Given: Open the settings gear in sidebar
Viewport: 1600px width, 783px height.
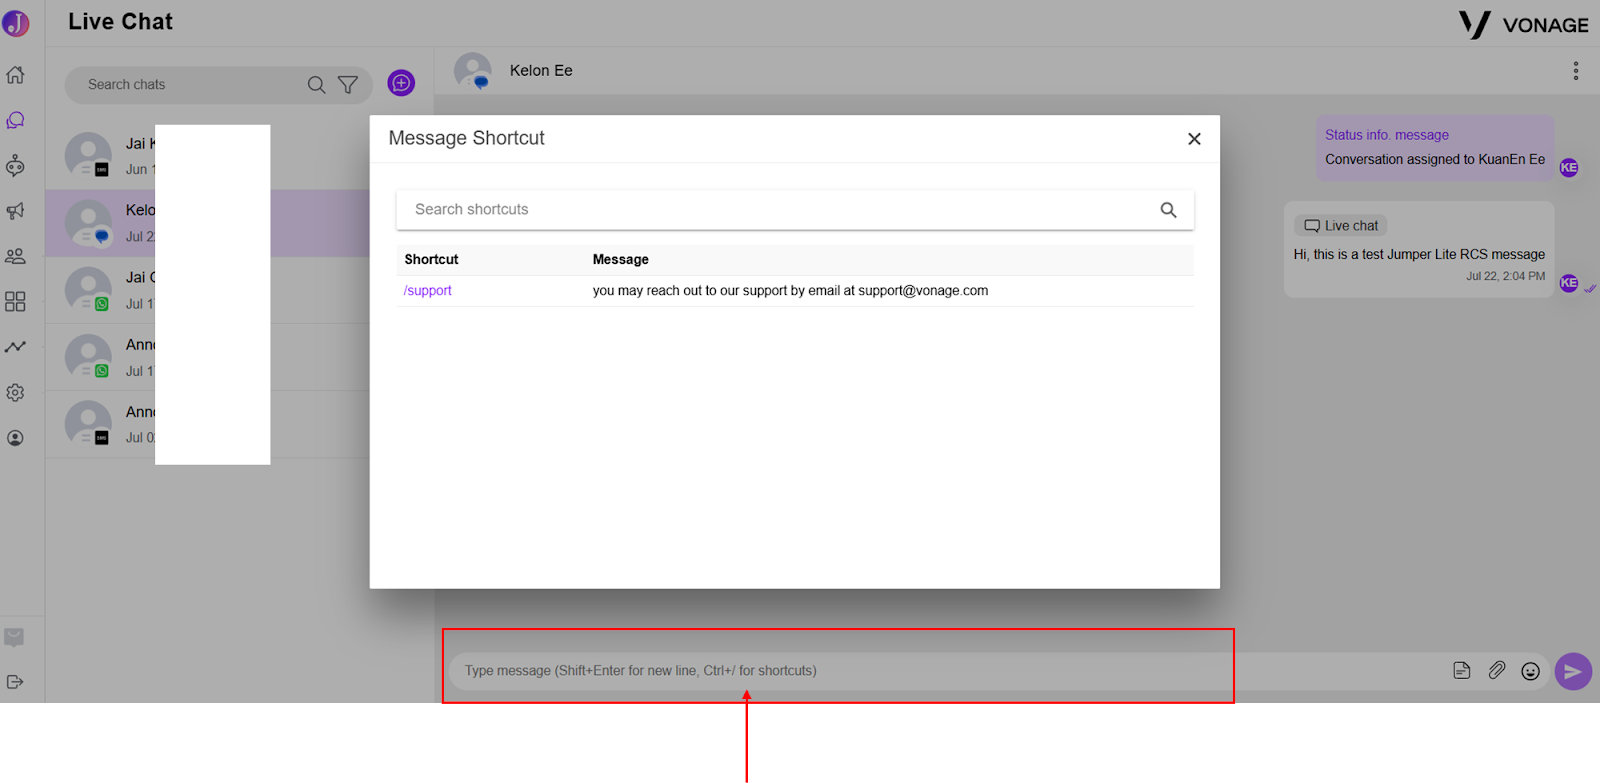Looking at the screenshot, I should pos(15,393).
